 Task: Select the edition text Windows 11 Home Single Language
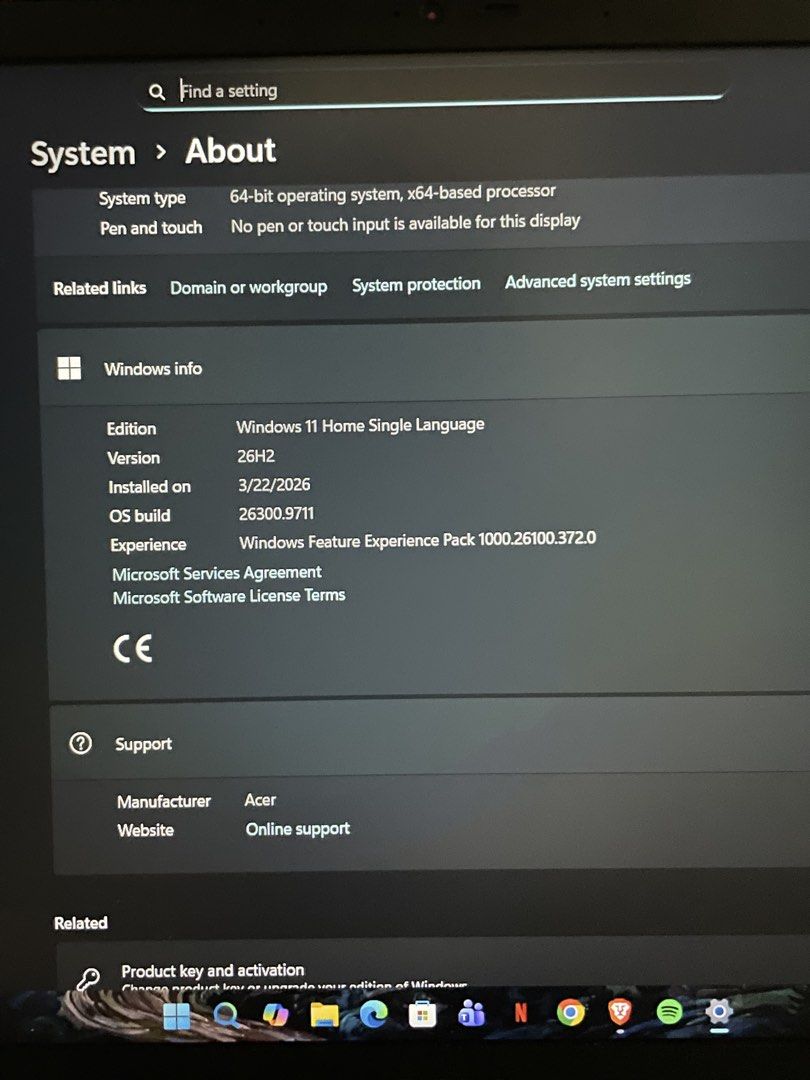[x=360, y=426]
